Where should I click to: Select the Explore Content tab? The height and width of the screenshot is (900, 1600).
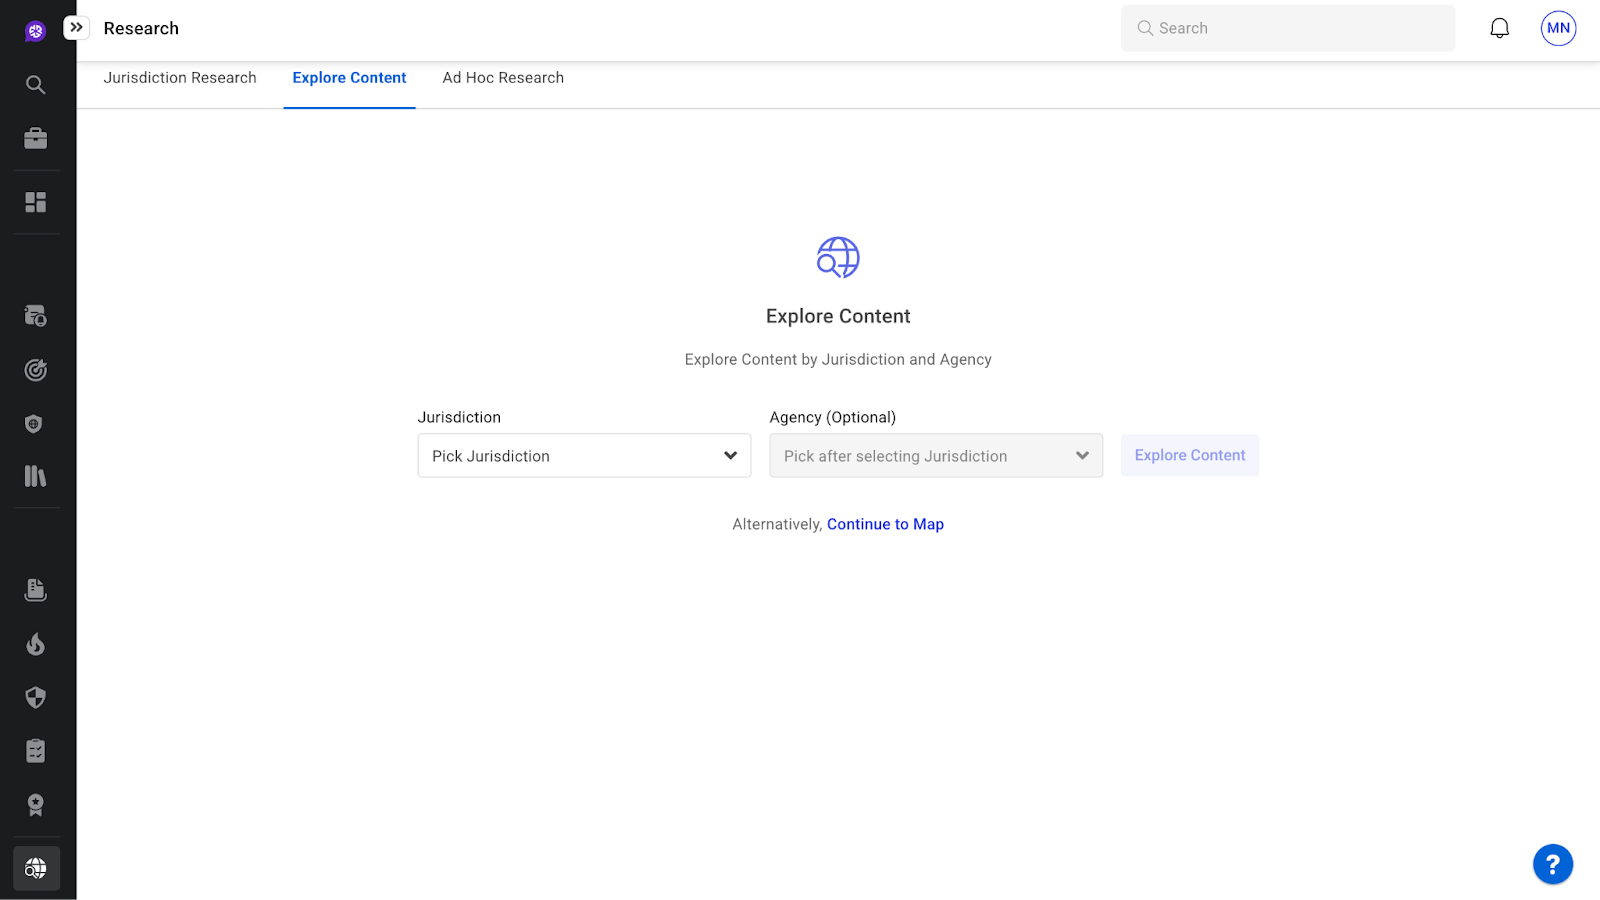point(349,78)
